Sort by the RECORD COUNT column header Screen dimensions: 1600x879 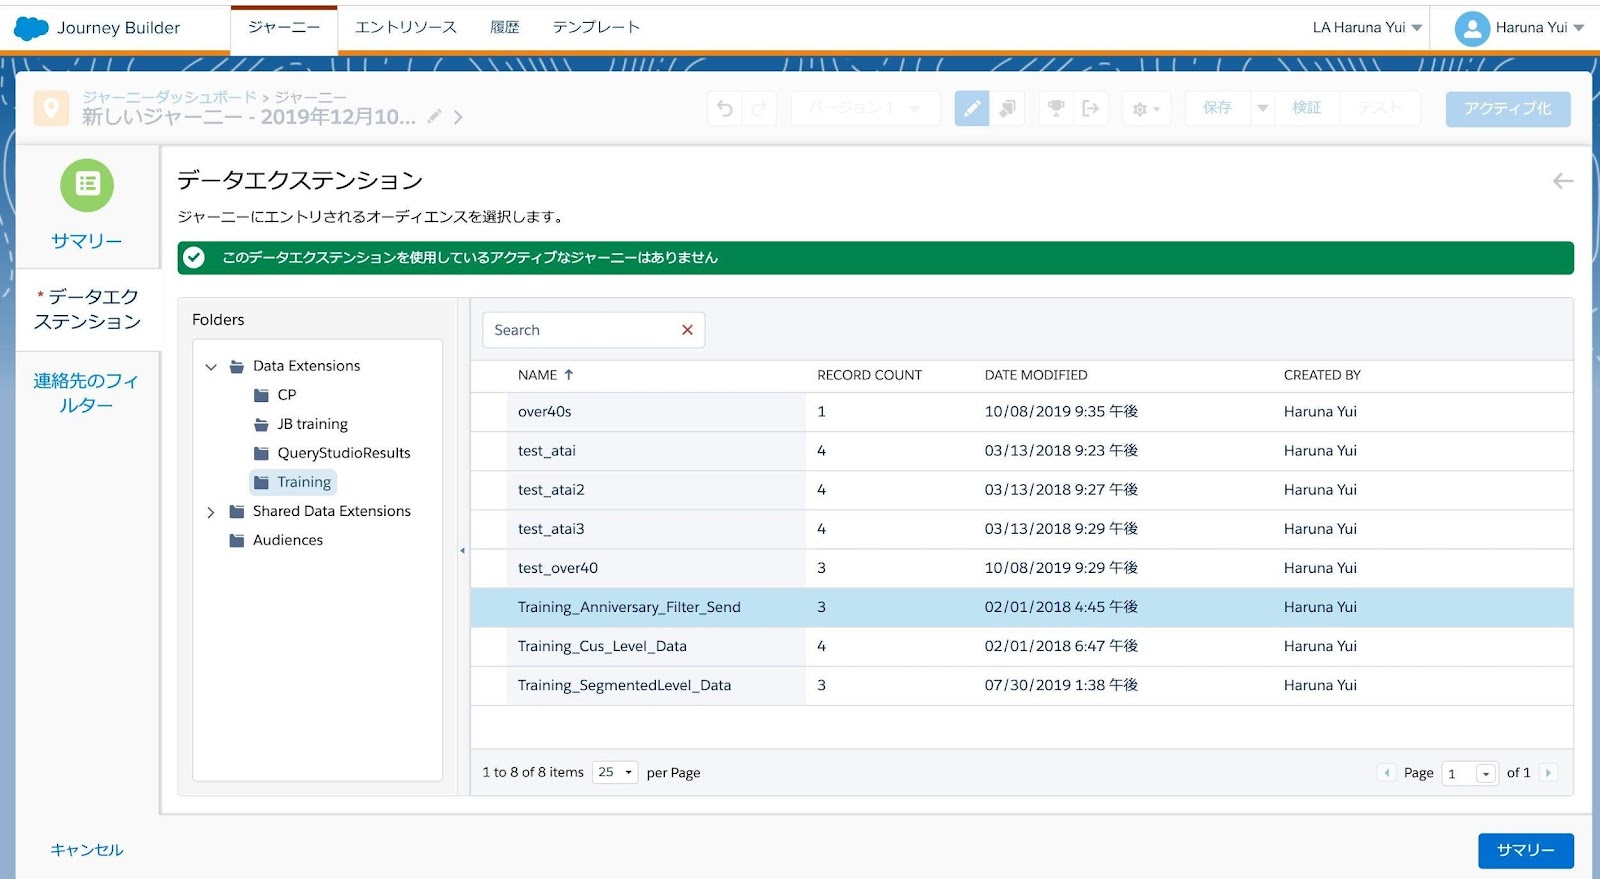[869, 375]
